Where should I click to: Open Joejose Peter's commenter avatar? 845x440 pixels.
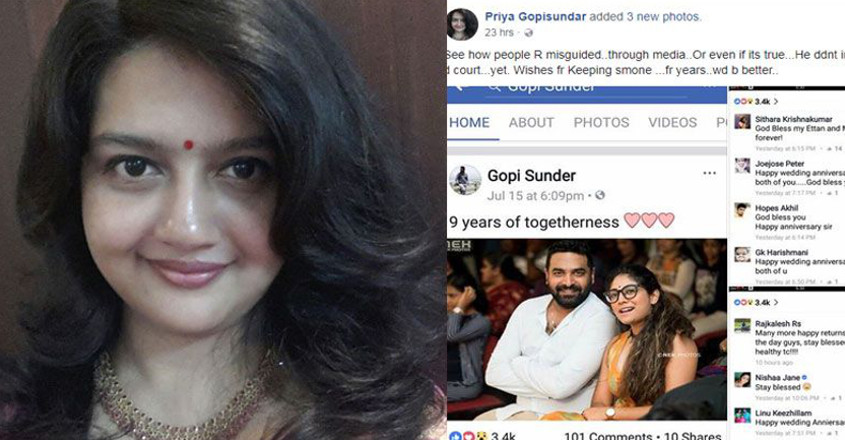tap(742, 165)
